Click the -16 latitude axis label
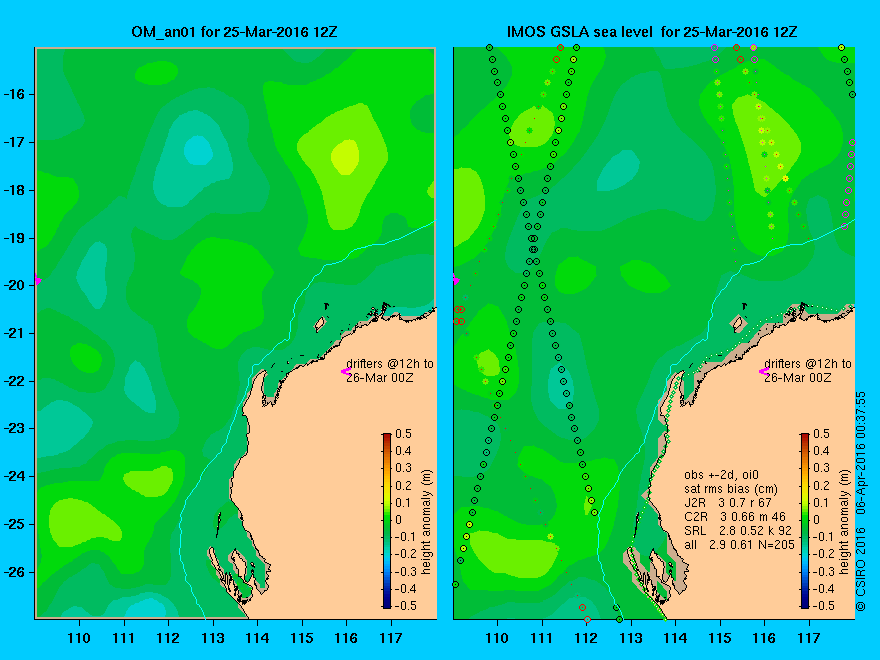The image size is (880, 660). tap(15, 94)
